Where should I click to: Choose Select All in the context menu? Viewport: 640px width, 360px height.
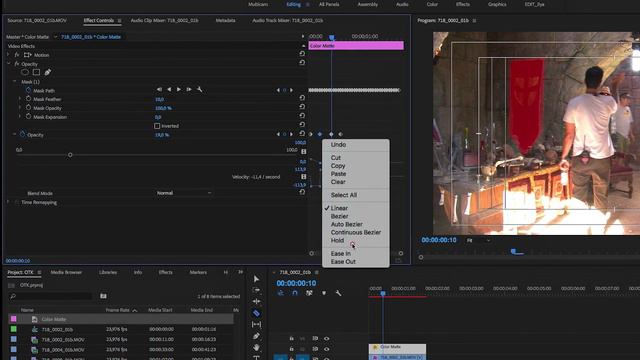[x=344, y=195]
